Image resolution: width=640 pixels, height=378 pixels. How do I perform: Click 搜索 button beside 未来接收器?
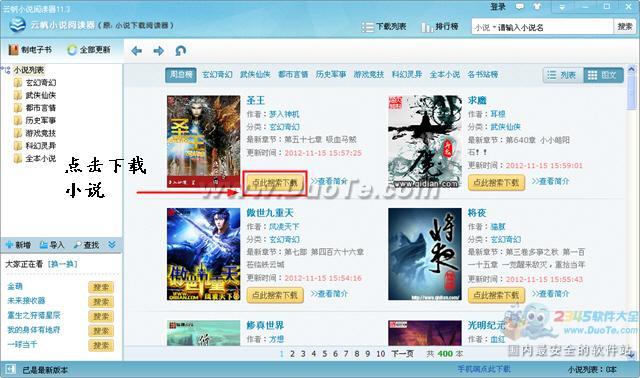[x=100, y=302]
